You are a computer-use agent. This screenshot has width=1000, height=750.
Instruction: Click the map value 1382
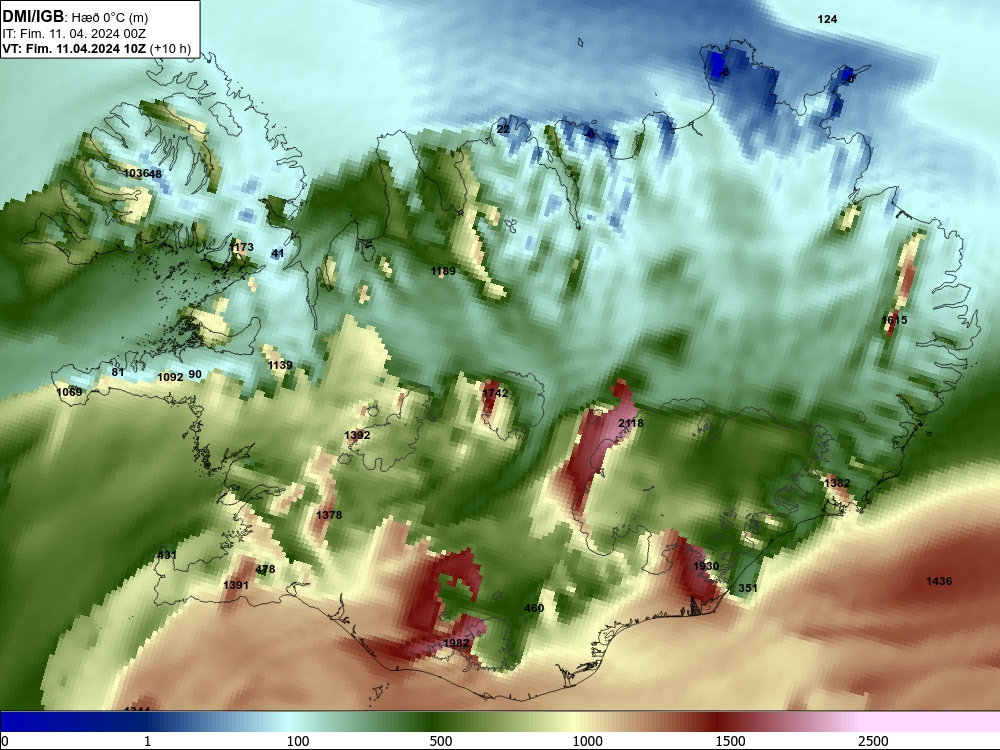tap(837, 483)
